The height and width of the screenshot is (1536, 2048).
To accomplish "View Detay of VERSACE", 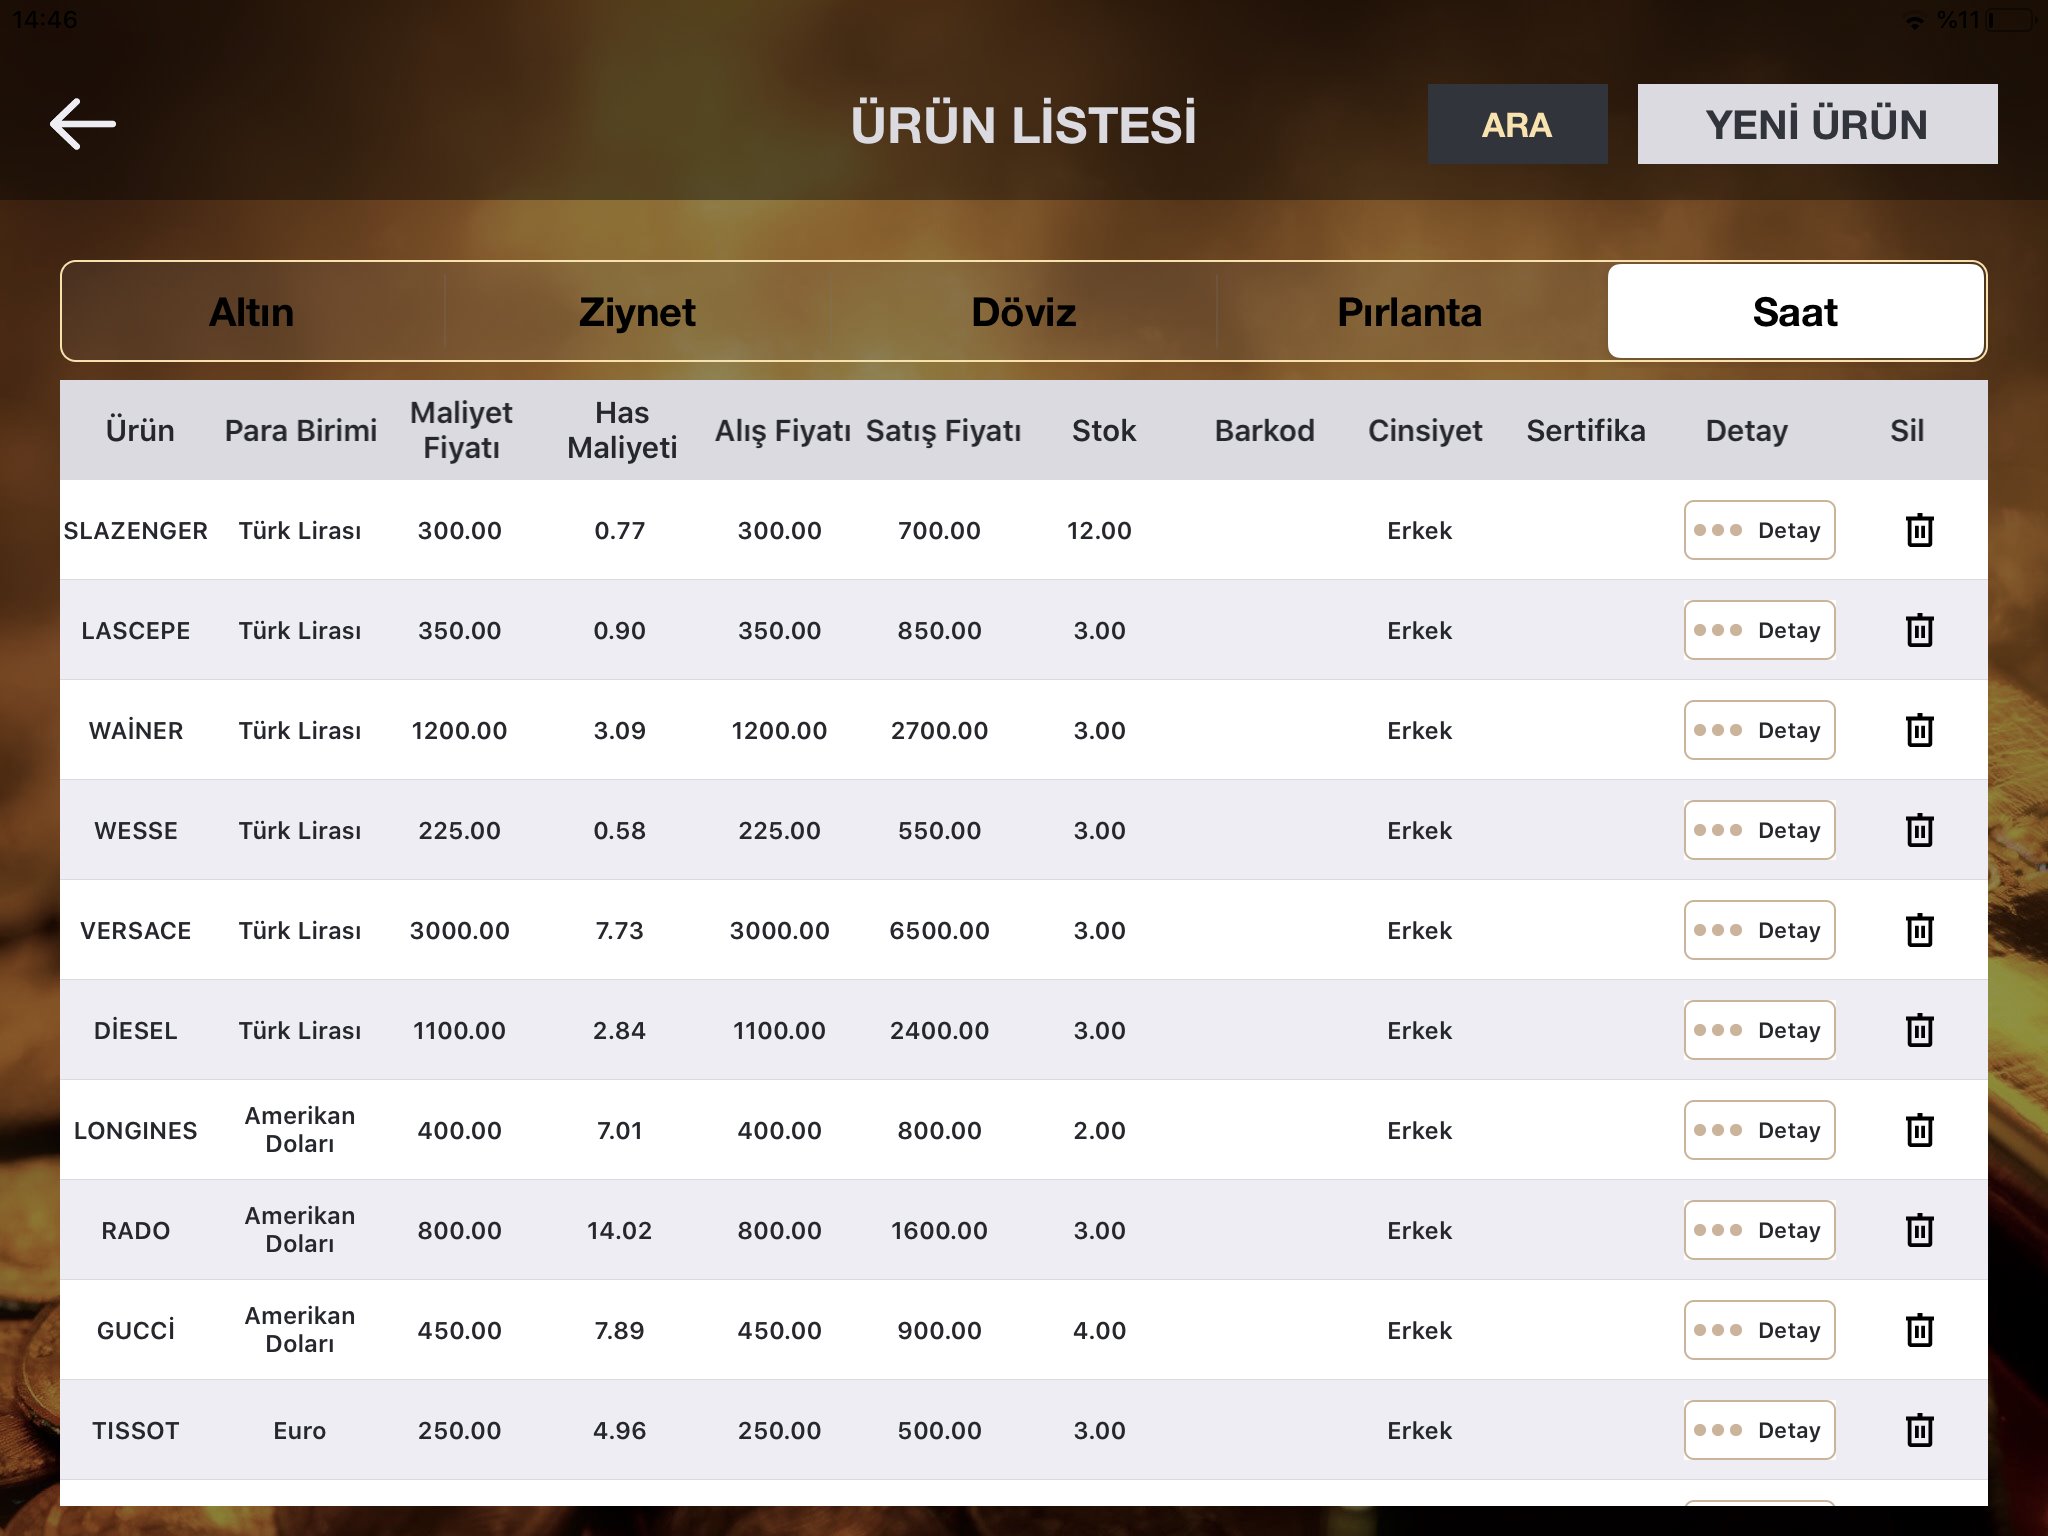I will (x=1759, y=930).
